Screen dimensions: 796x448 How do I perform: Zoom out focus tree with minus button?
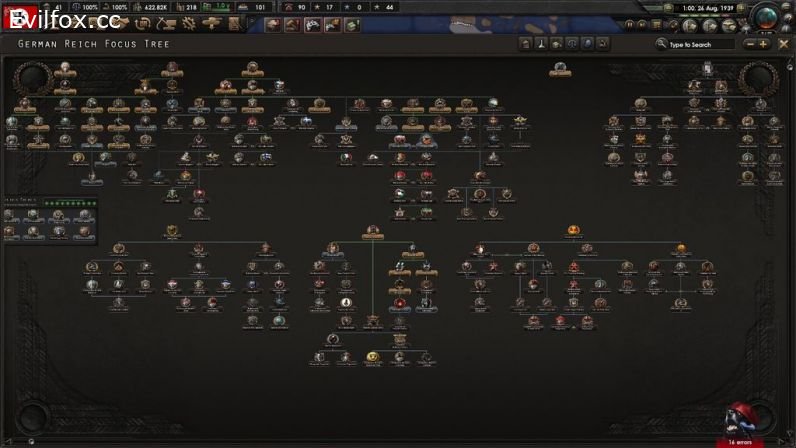coord(749,44)
